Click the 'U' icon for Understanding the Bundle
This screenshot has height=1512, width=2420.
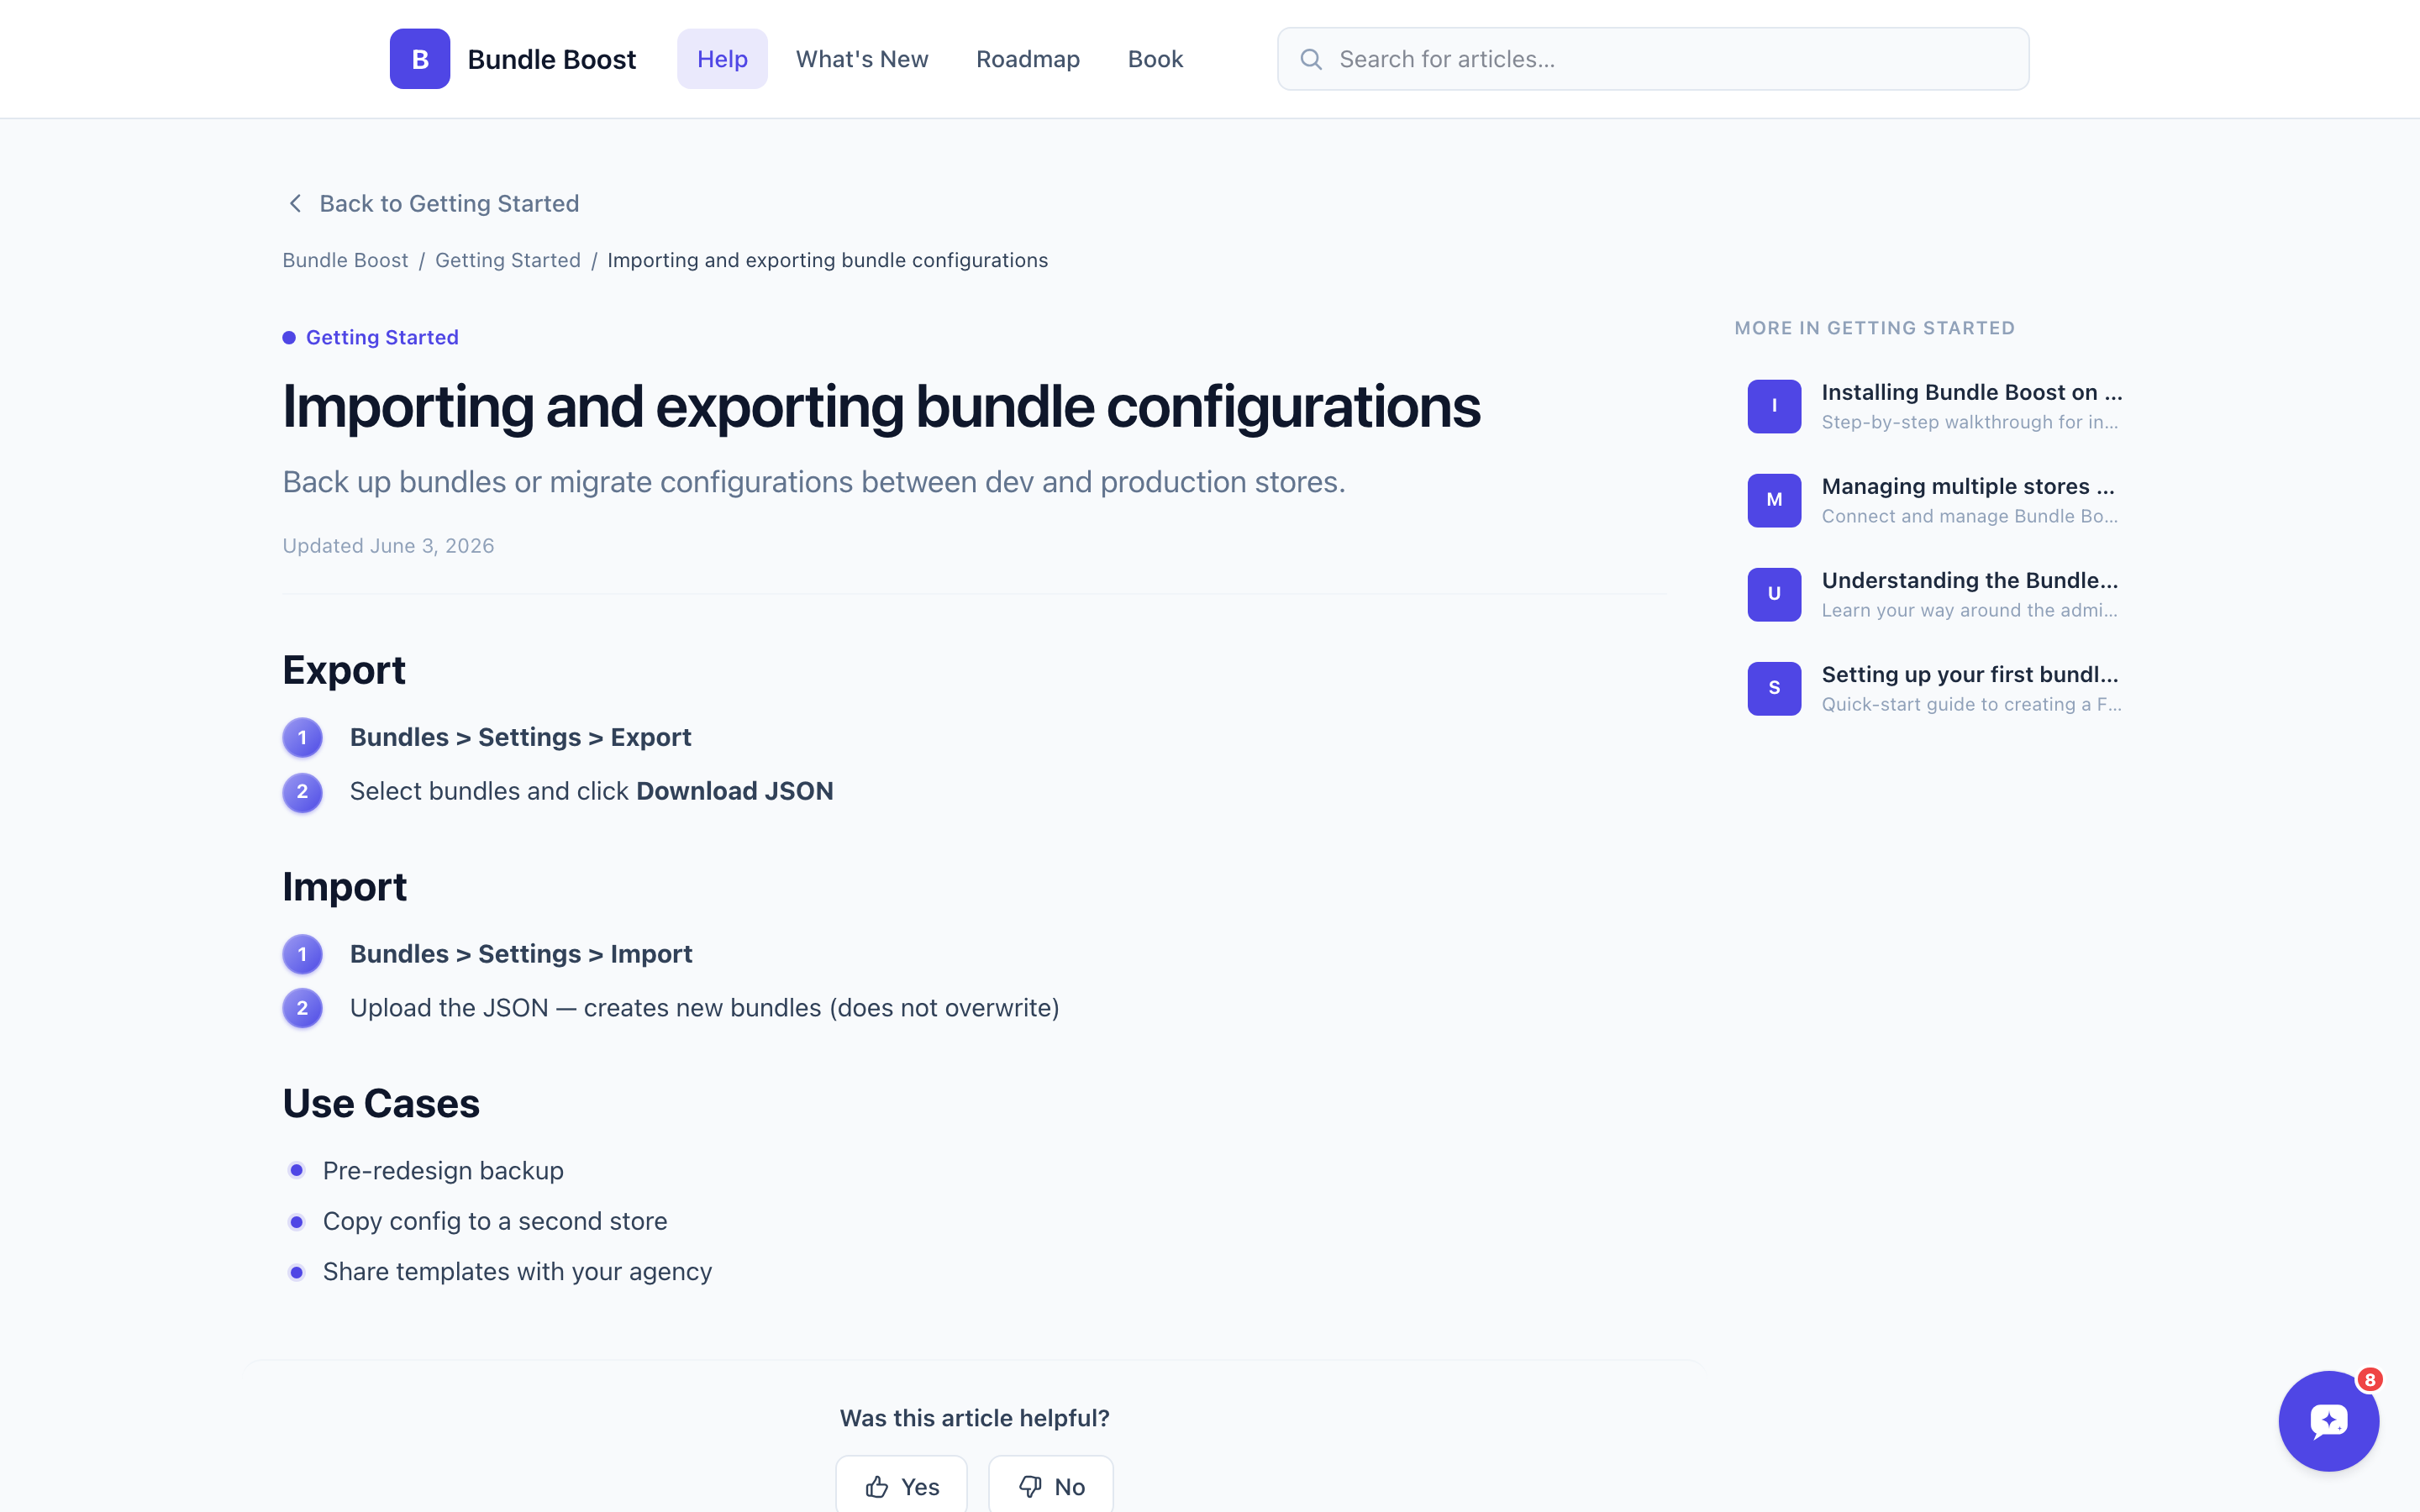click(x=1774, y=594)
